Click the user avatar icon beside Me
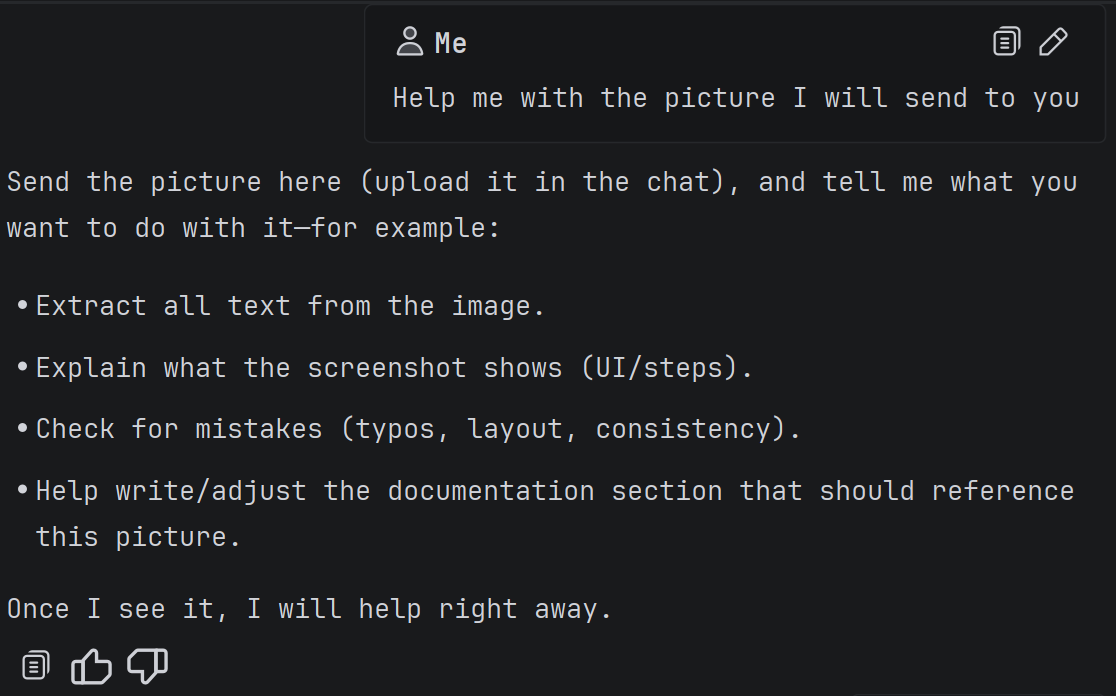The image size is (1116, 696). [410, 42]
